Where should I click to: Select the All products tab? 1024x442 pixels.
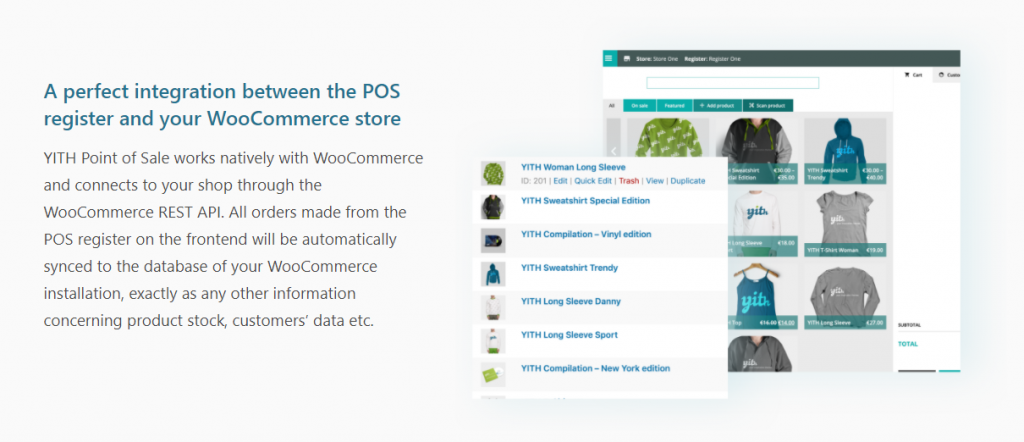pos(612,105)
